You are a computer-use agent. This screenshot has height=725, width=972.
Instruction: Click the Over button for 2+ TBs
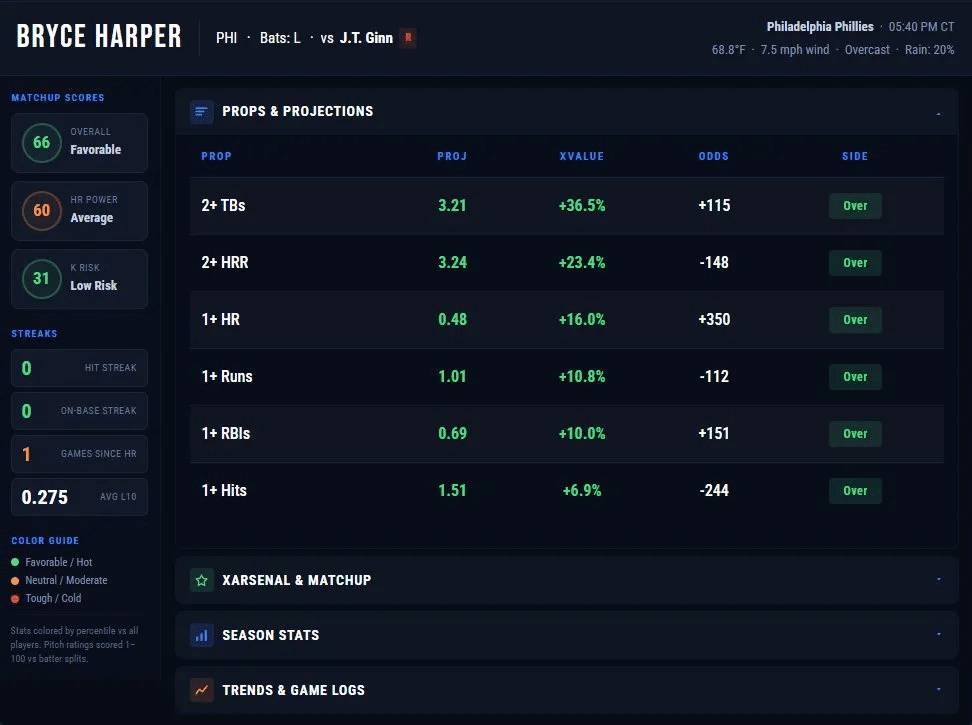[855, 206]
